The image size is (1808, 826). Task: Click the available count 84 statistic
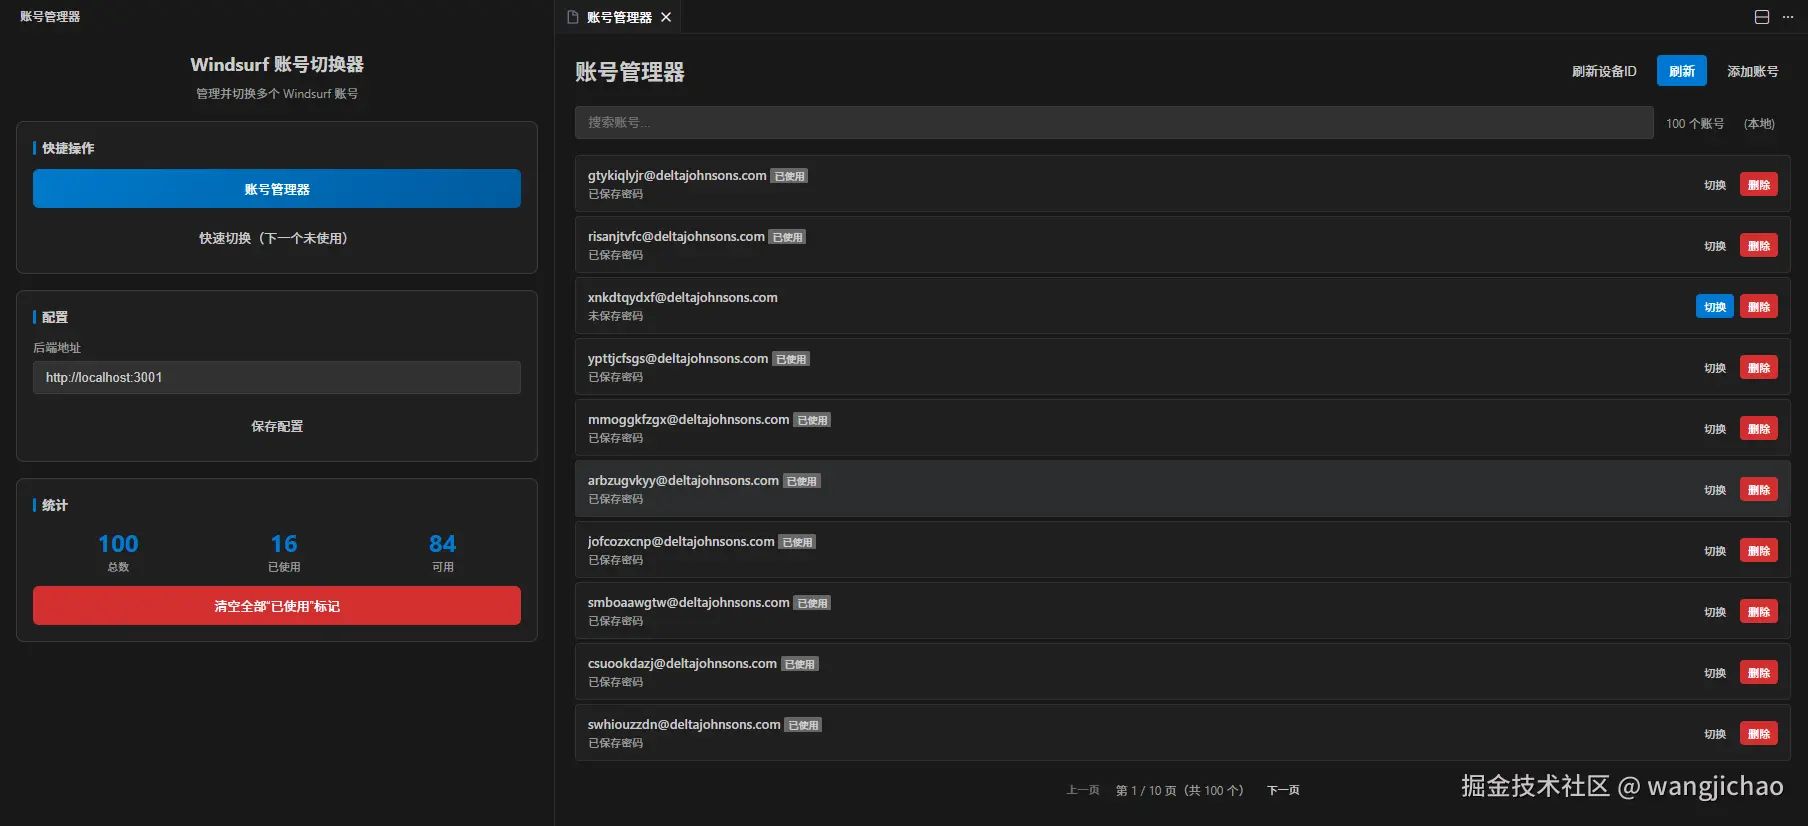[442, 544]
